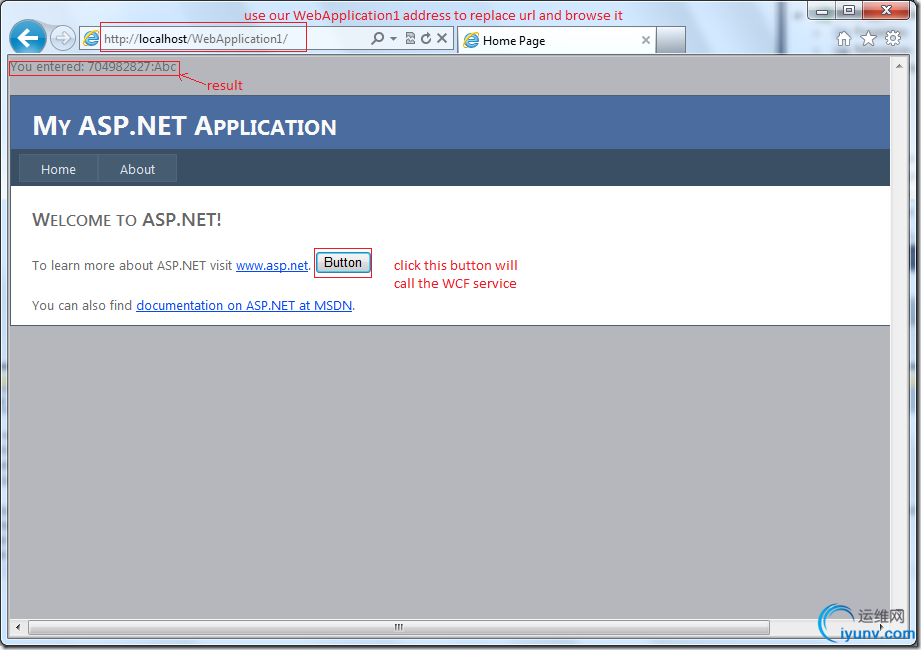This screenshot has width=921, height=650.
Task: Go back with the browser Back arrow
Action: click(28, 38)
